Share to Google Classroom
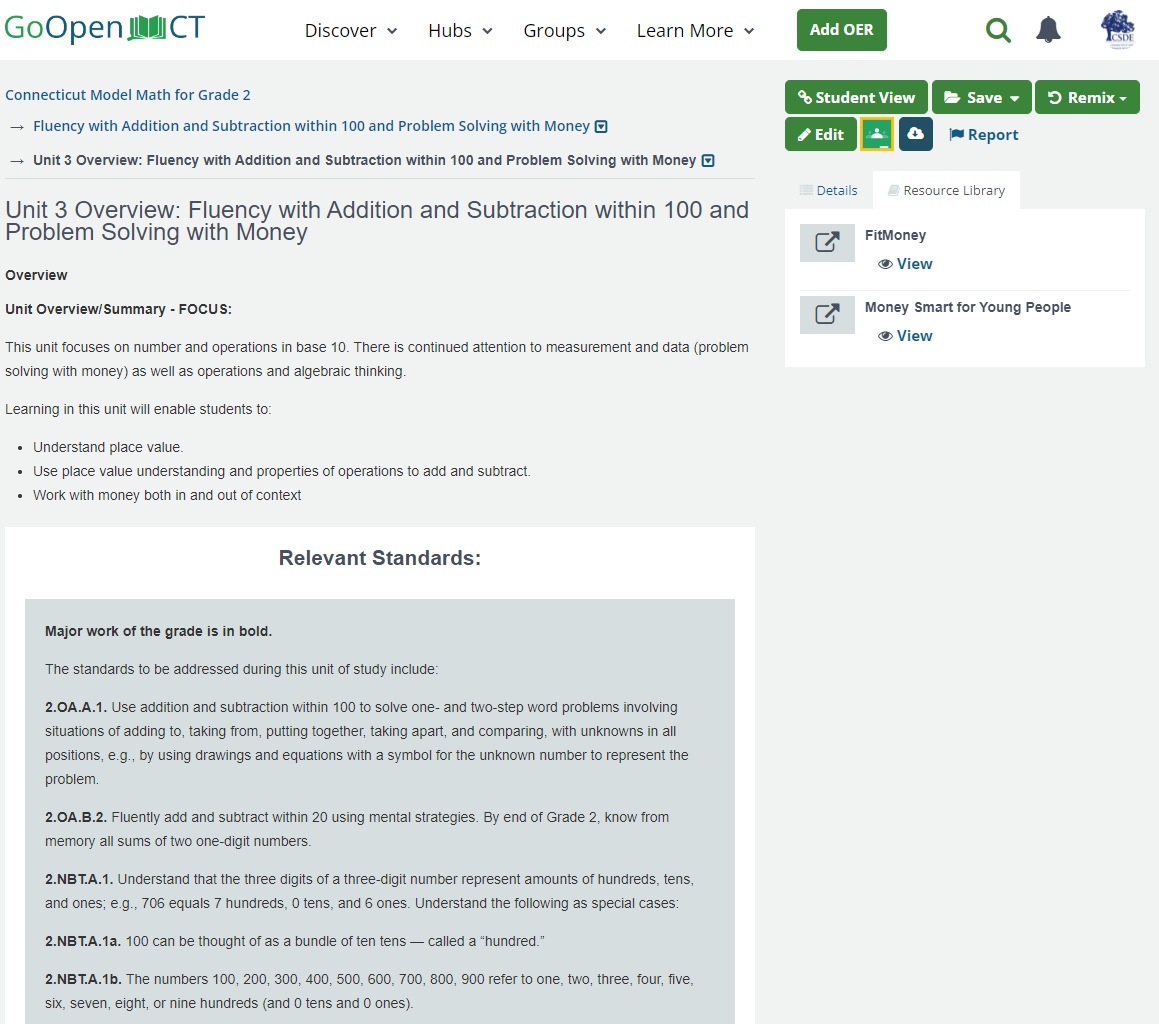This screenshot has width=1159, height=1024. tap(876, 133)
